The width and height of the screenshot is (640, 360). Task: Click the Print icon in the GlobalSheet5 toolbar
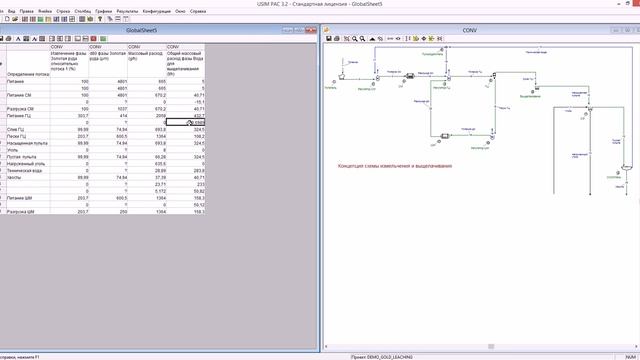tap(9, 39)
